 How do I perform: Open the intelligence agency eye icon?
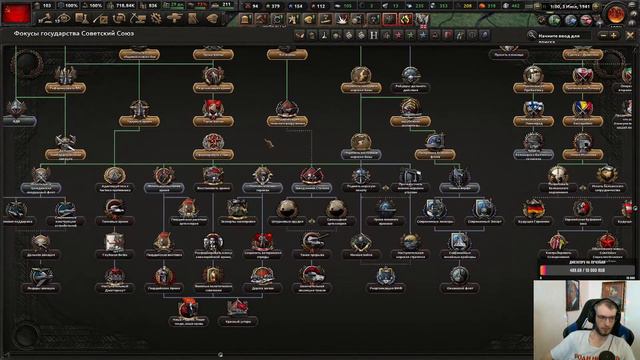[x=64, y=18]
